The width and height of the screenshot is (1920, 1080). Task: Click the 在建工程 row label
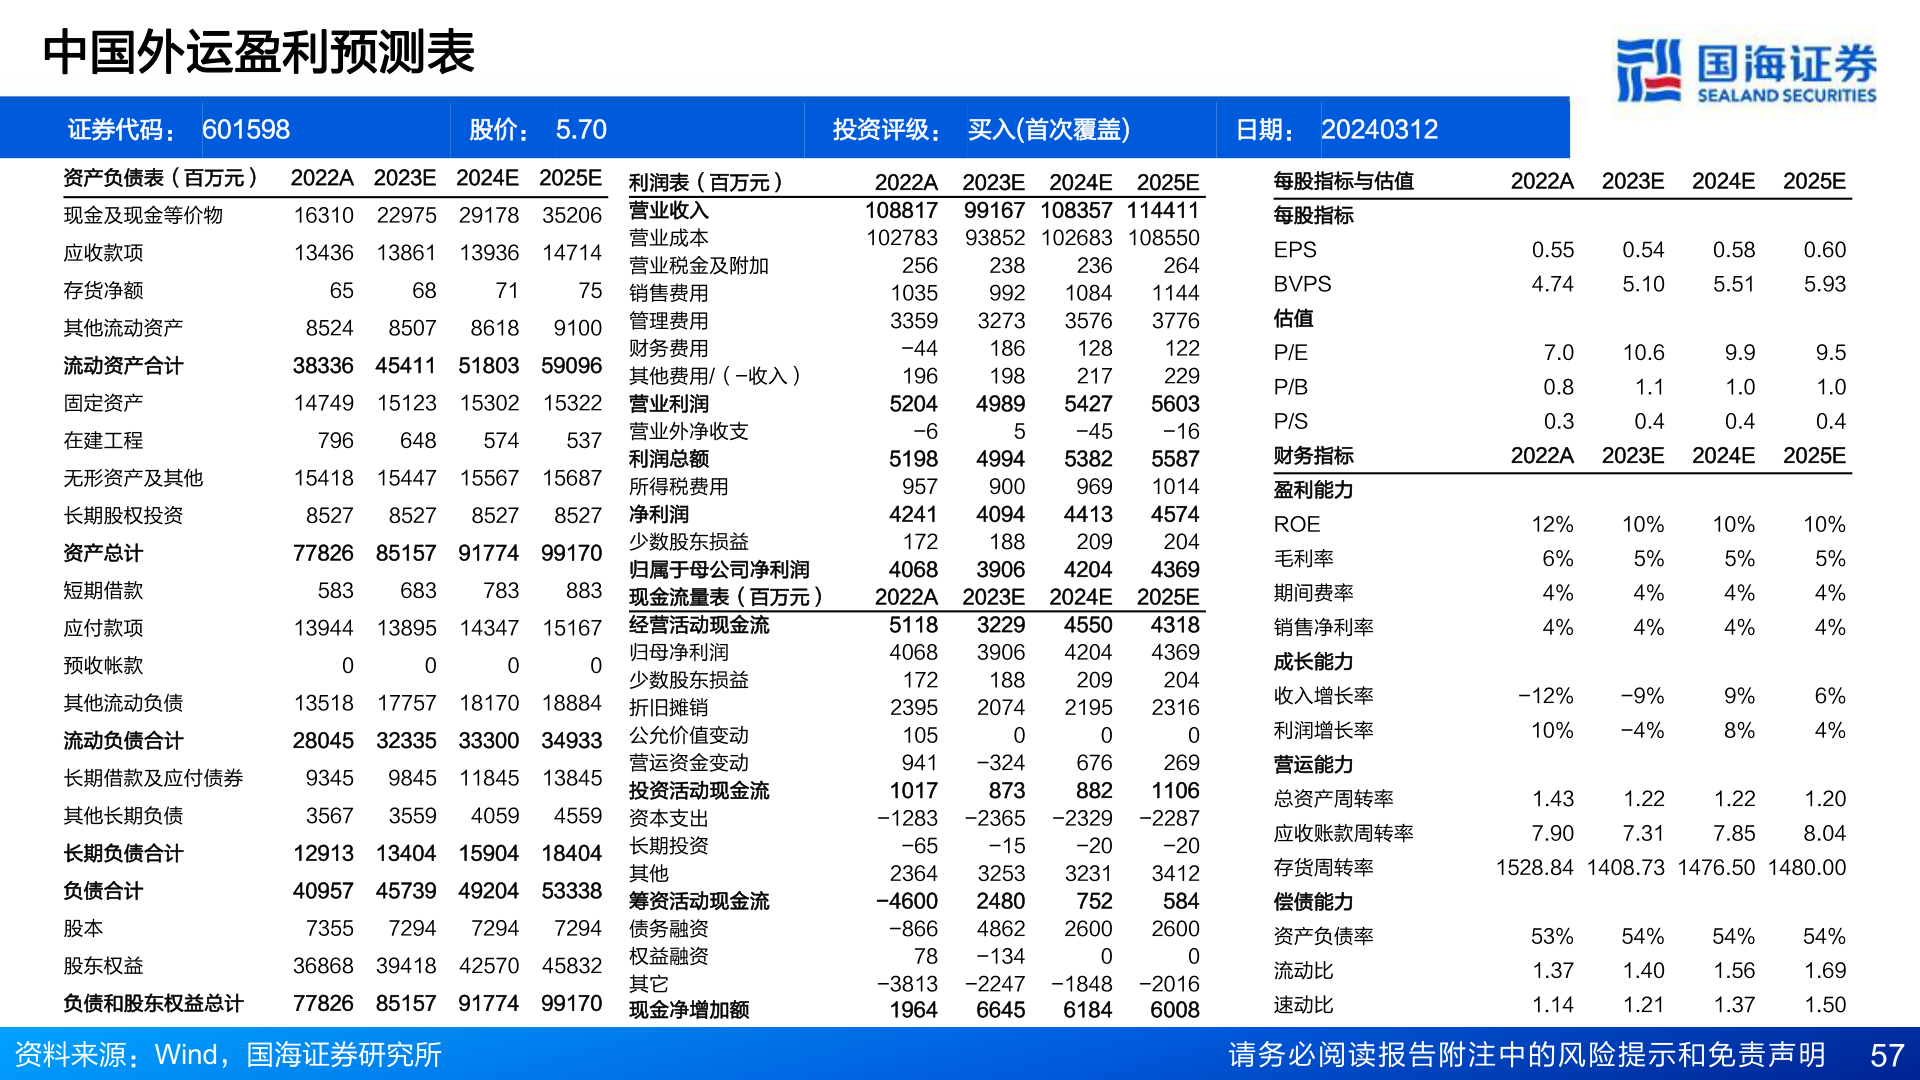103,441
